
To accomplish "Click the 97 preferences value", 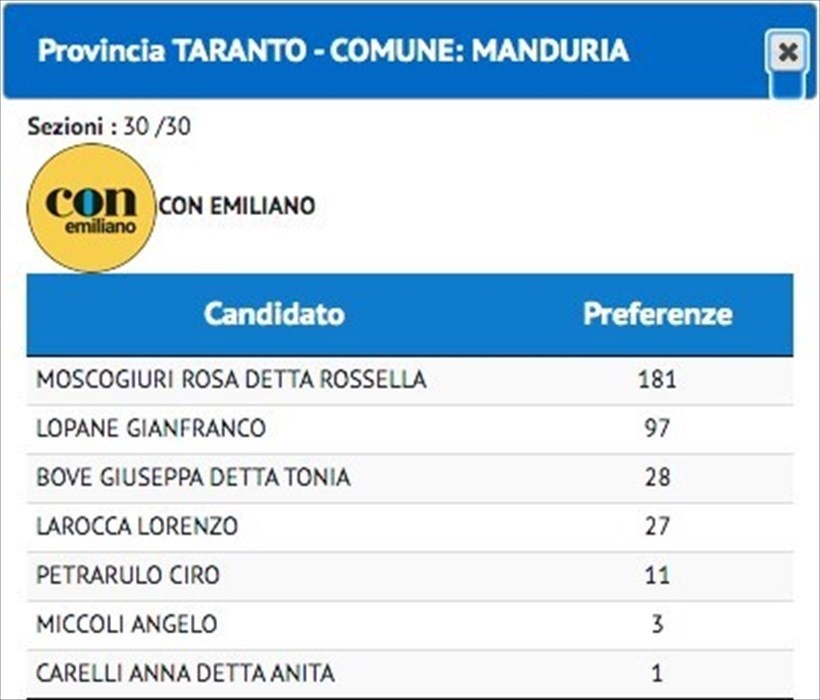I will click(657, 429).
